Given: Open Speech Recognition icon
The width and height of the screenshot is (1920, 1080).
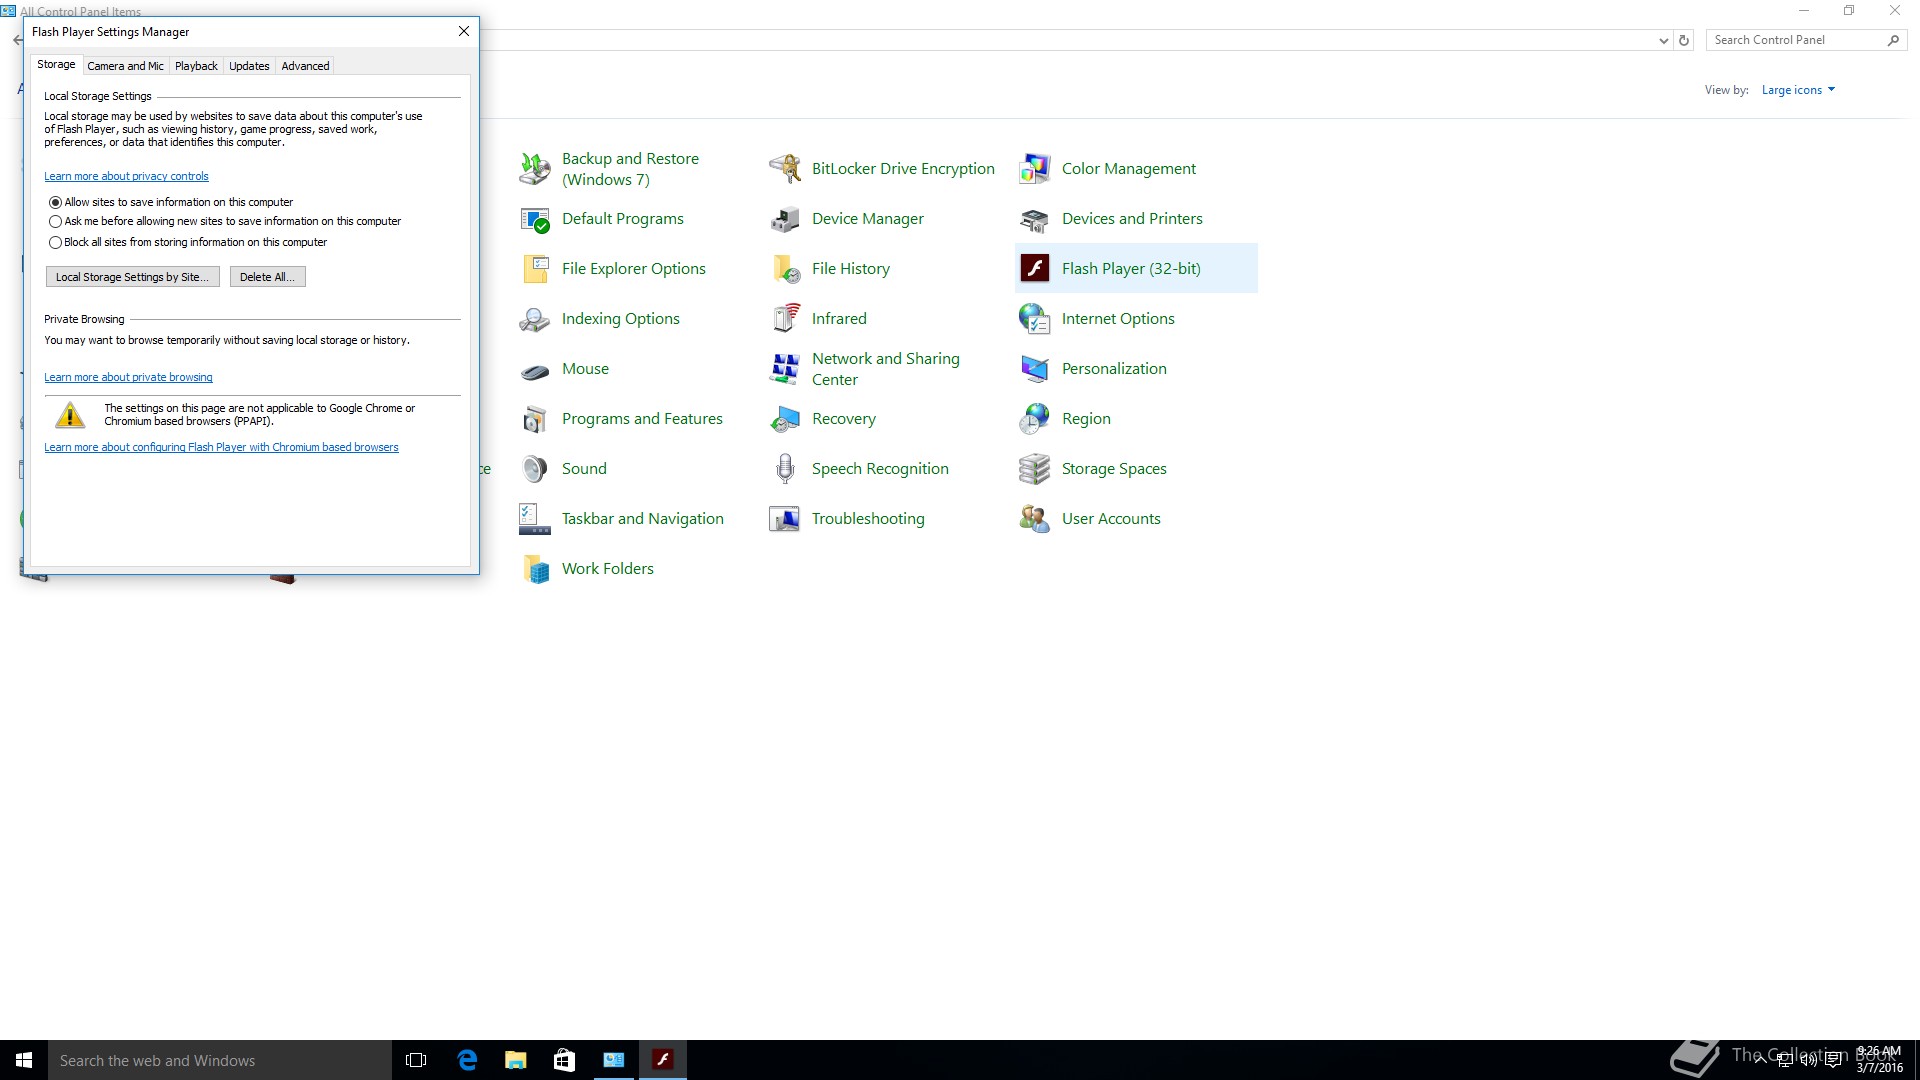Looking at the screenshot, I should pyautogui.click(x=785, y=469).
